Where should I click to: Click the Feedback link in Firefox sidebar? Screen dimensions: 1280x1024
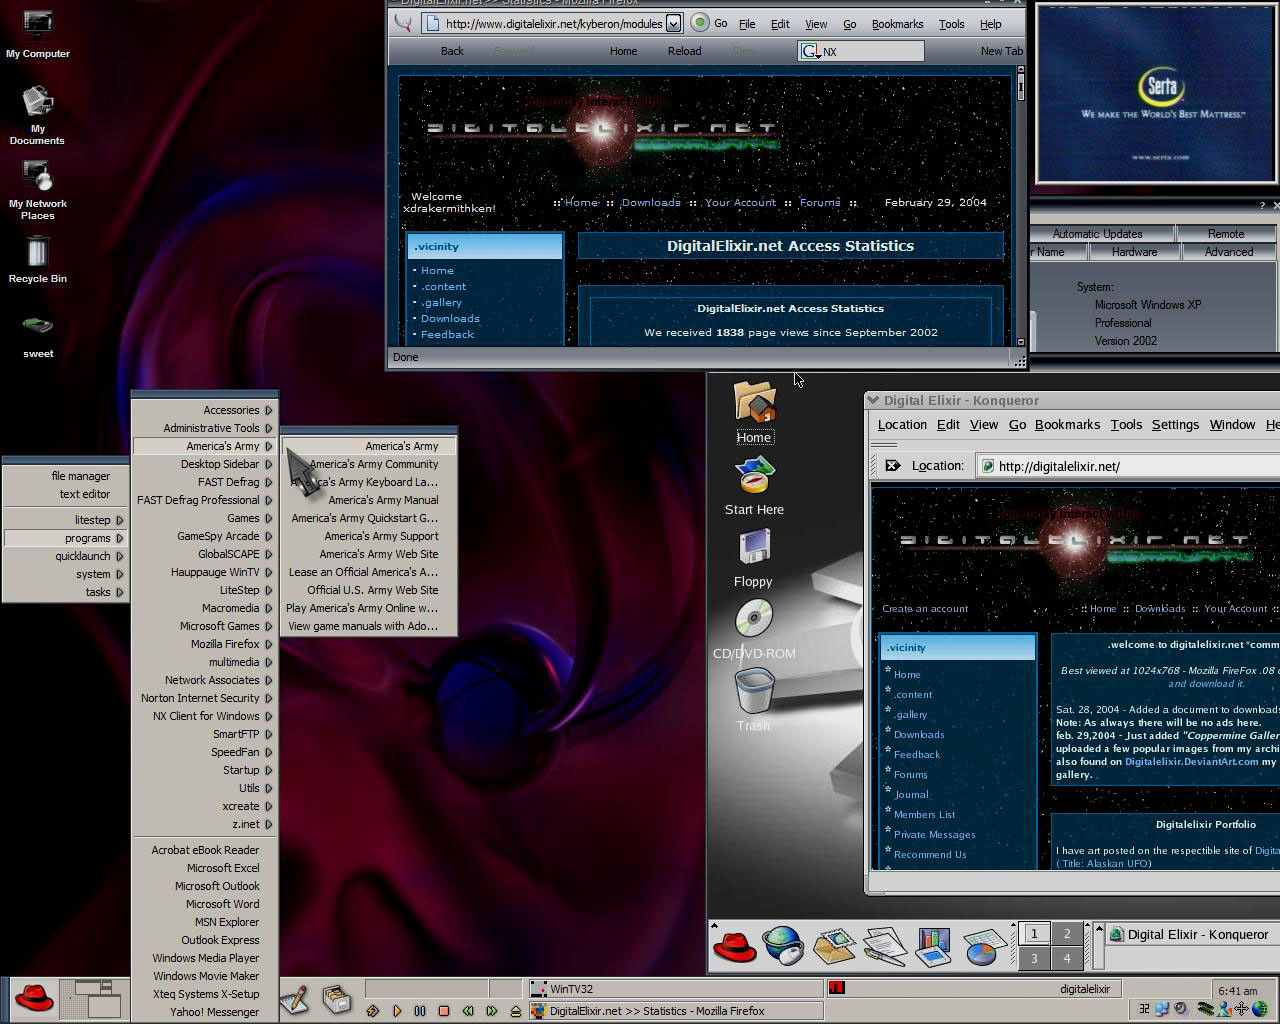point(447,334)
